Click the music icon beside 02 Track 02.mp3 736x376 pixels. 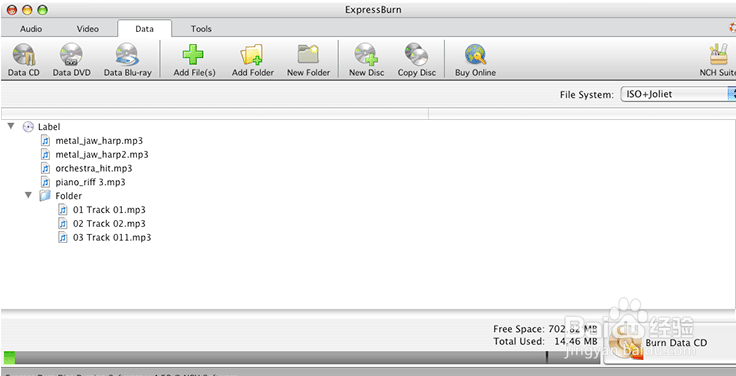tap(63, 223)
